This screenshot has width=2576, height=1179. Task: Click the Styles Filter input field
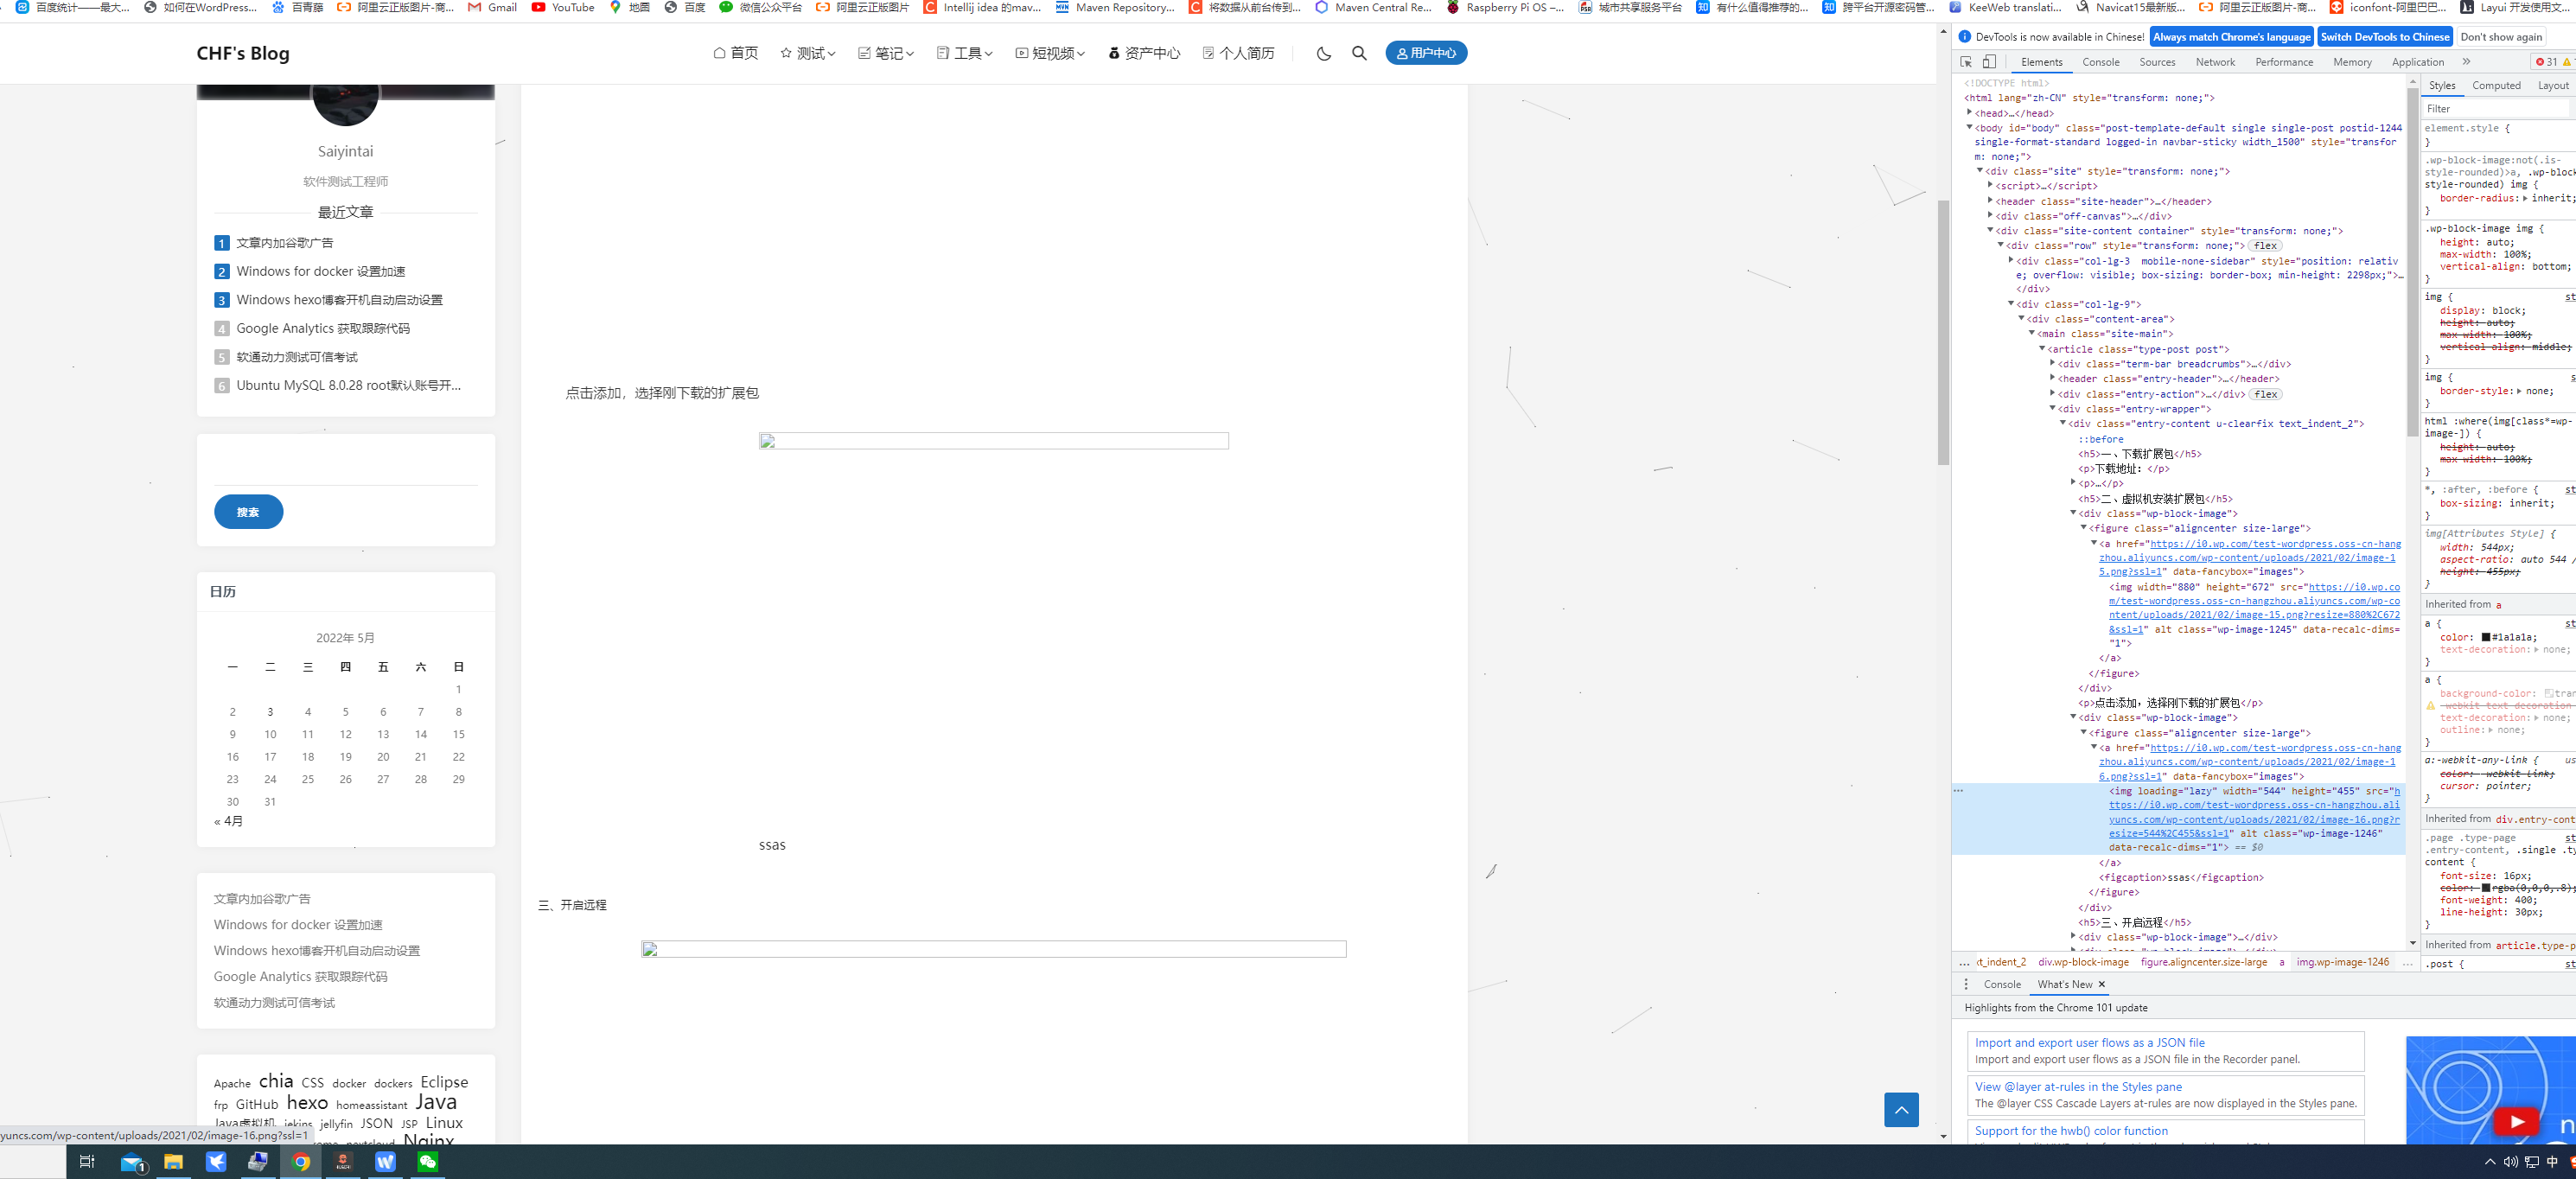(2495, 108)
